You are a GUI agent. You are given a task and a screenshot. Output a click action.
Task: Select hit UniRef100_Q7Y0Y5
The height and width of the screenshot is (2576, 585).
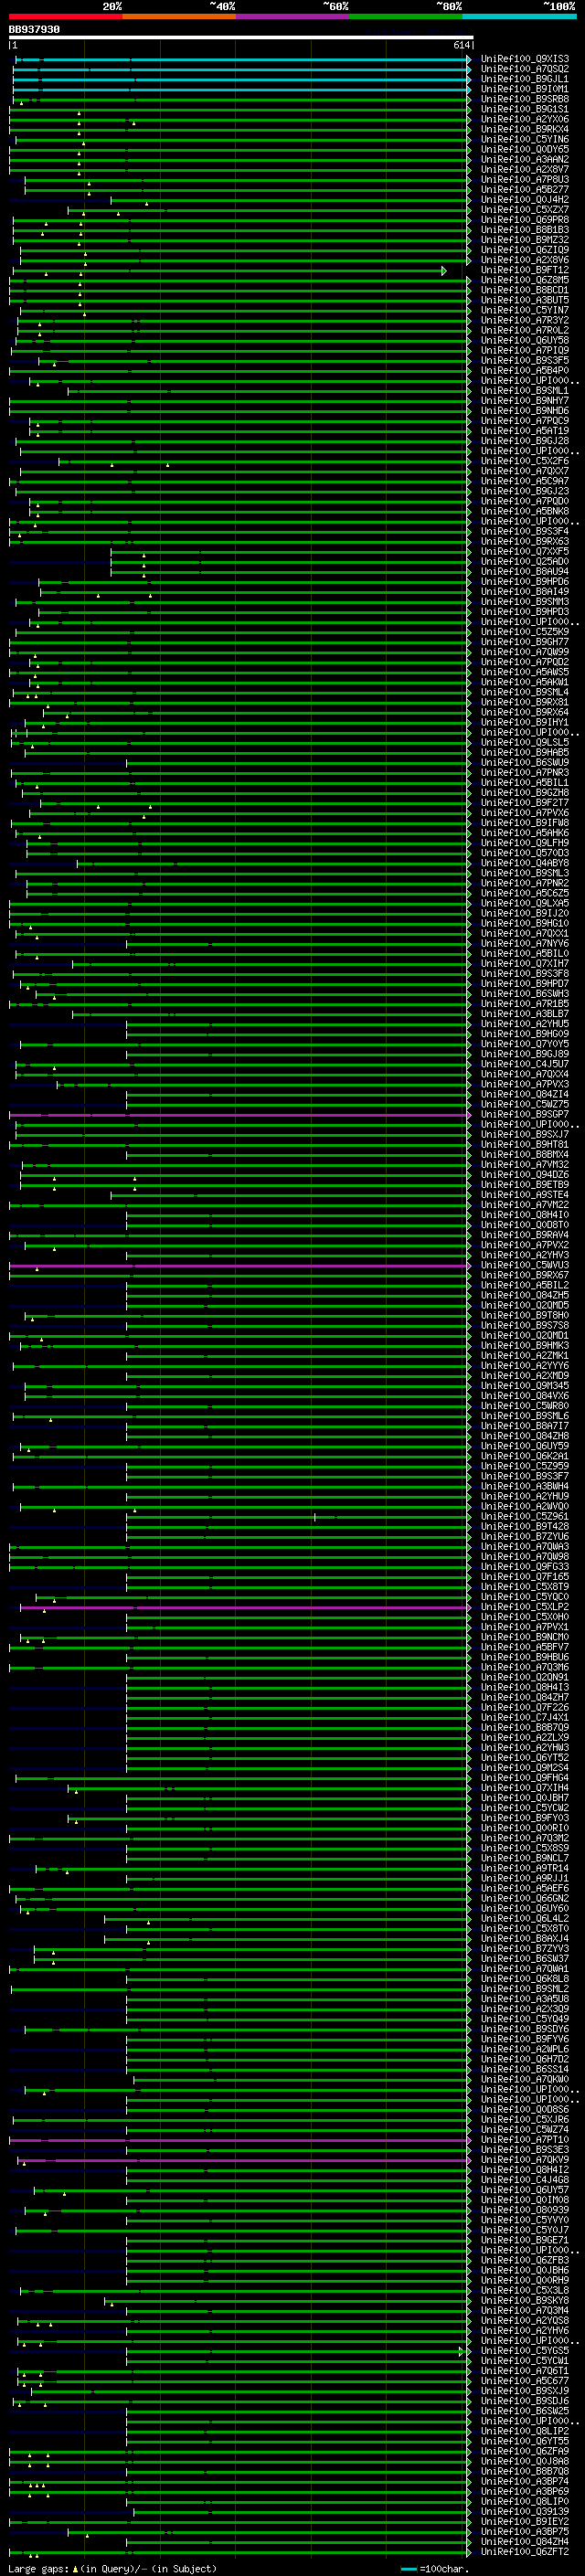click(524, 1044)
